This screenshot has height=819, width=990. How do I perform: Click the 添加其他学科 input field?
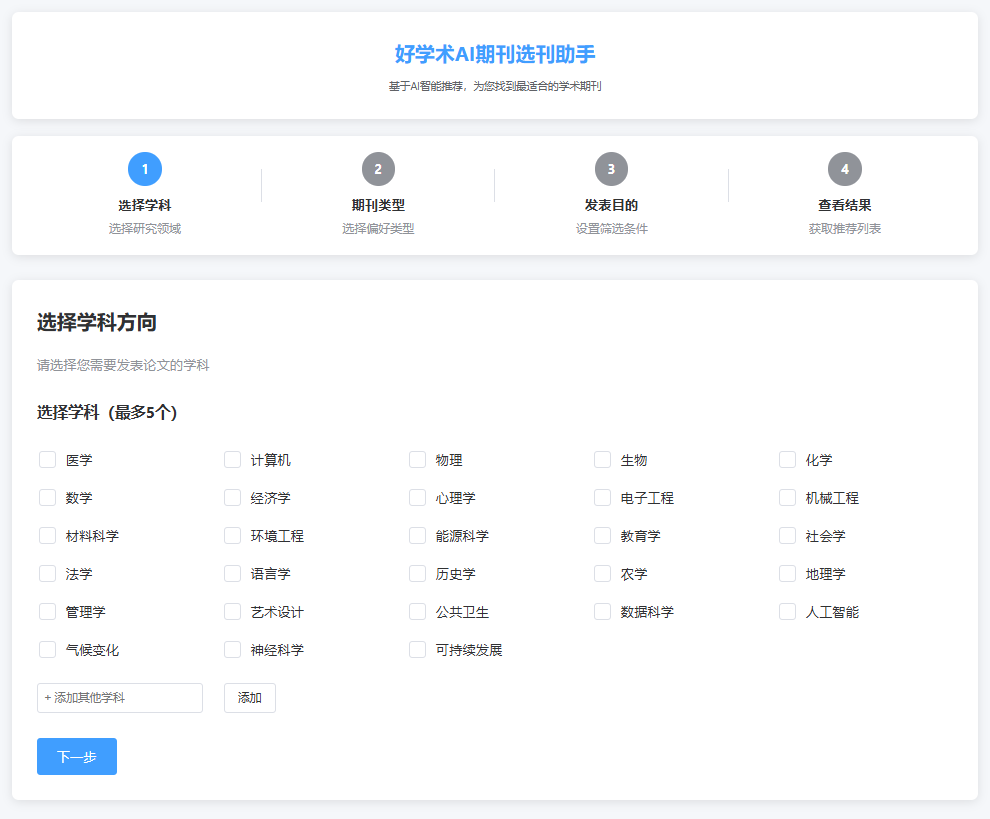tap(119, 698)
